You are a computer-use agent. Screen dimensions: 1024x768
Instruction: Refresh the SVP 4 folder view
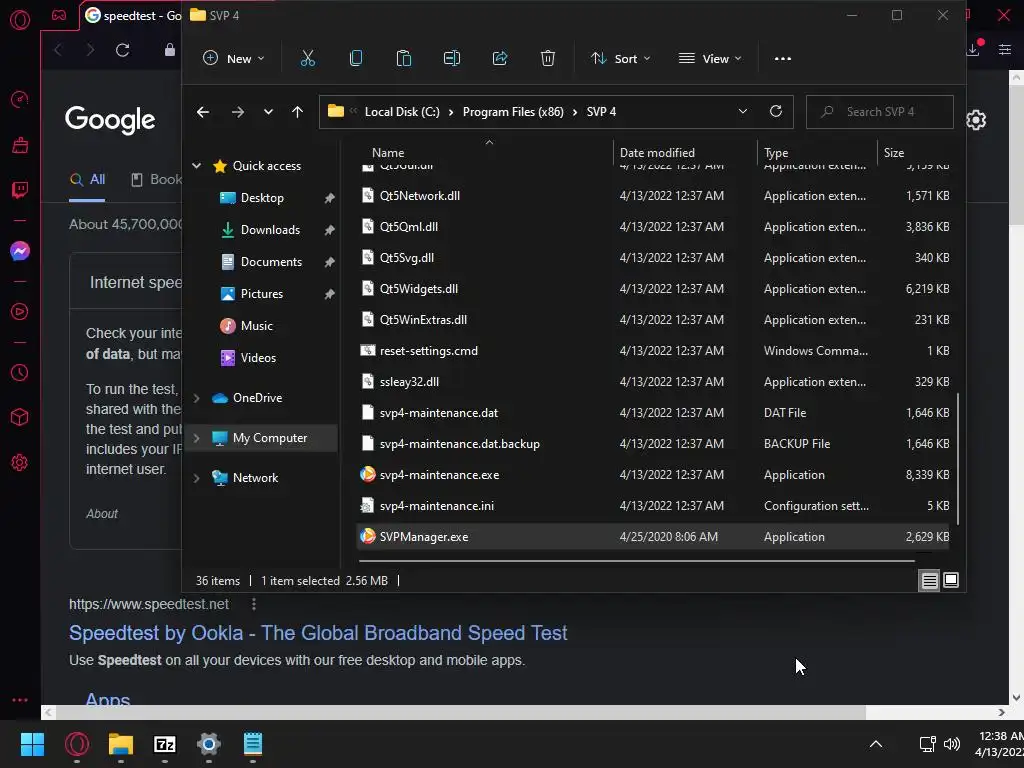[x=776, y=111]
